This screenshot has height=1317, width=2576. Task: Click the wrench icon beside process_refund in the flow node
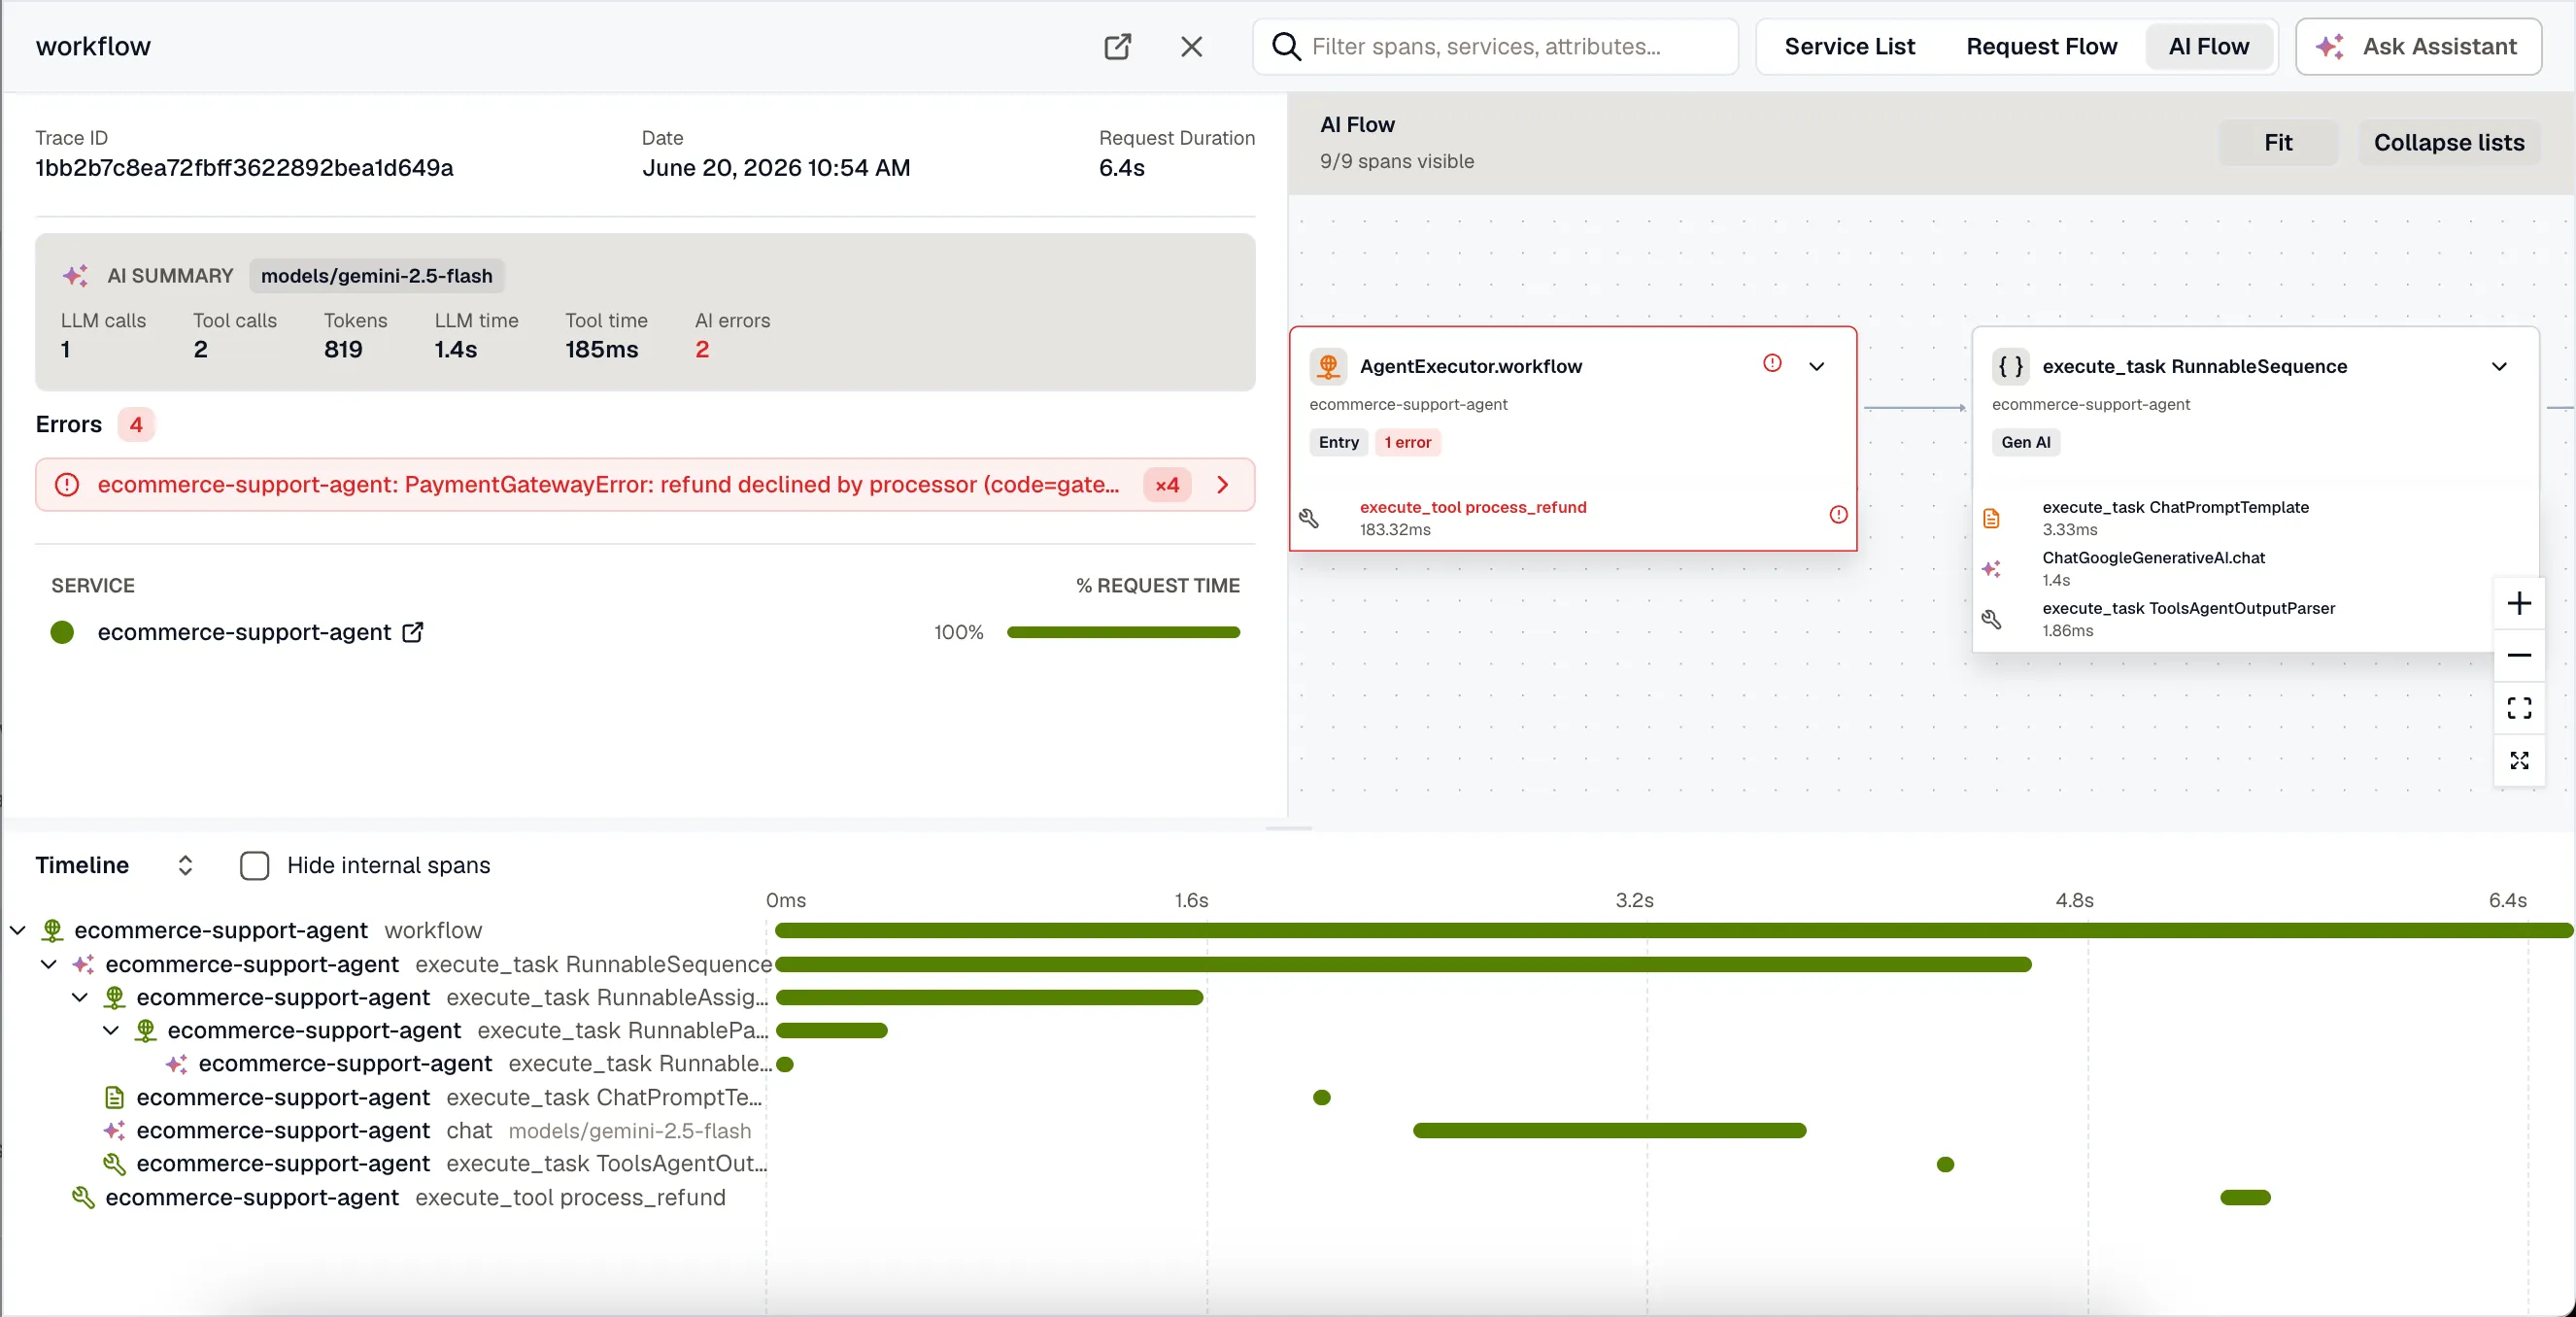coord(1308,517)
